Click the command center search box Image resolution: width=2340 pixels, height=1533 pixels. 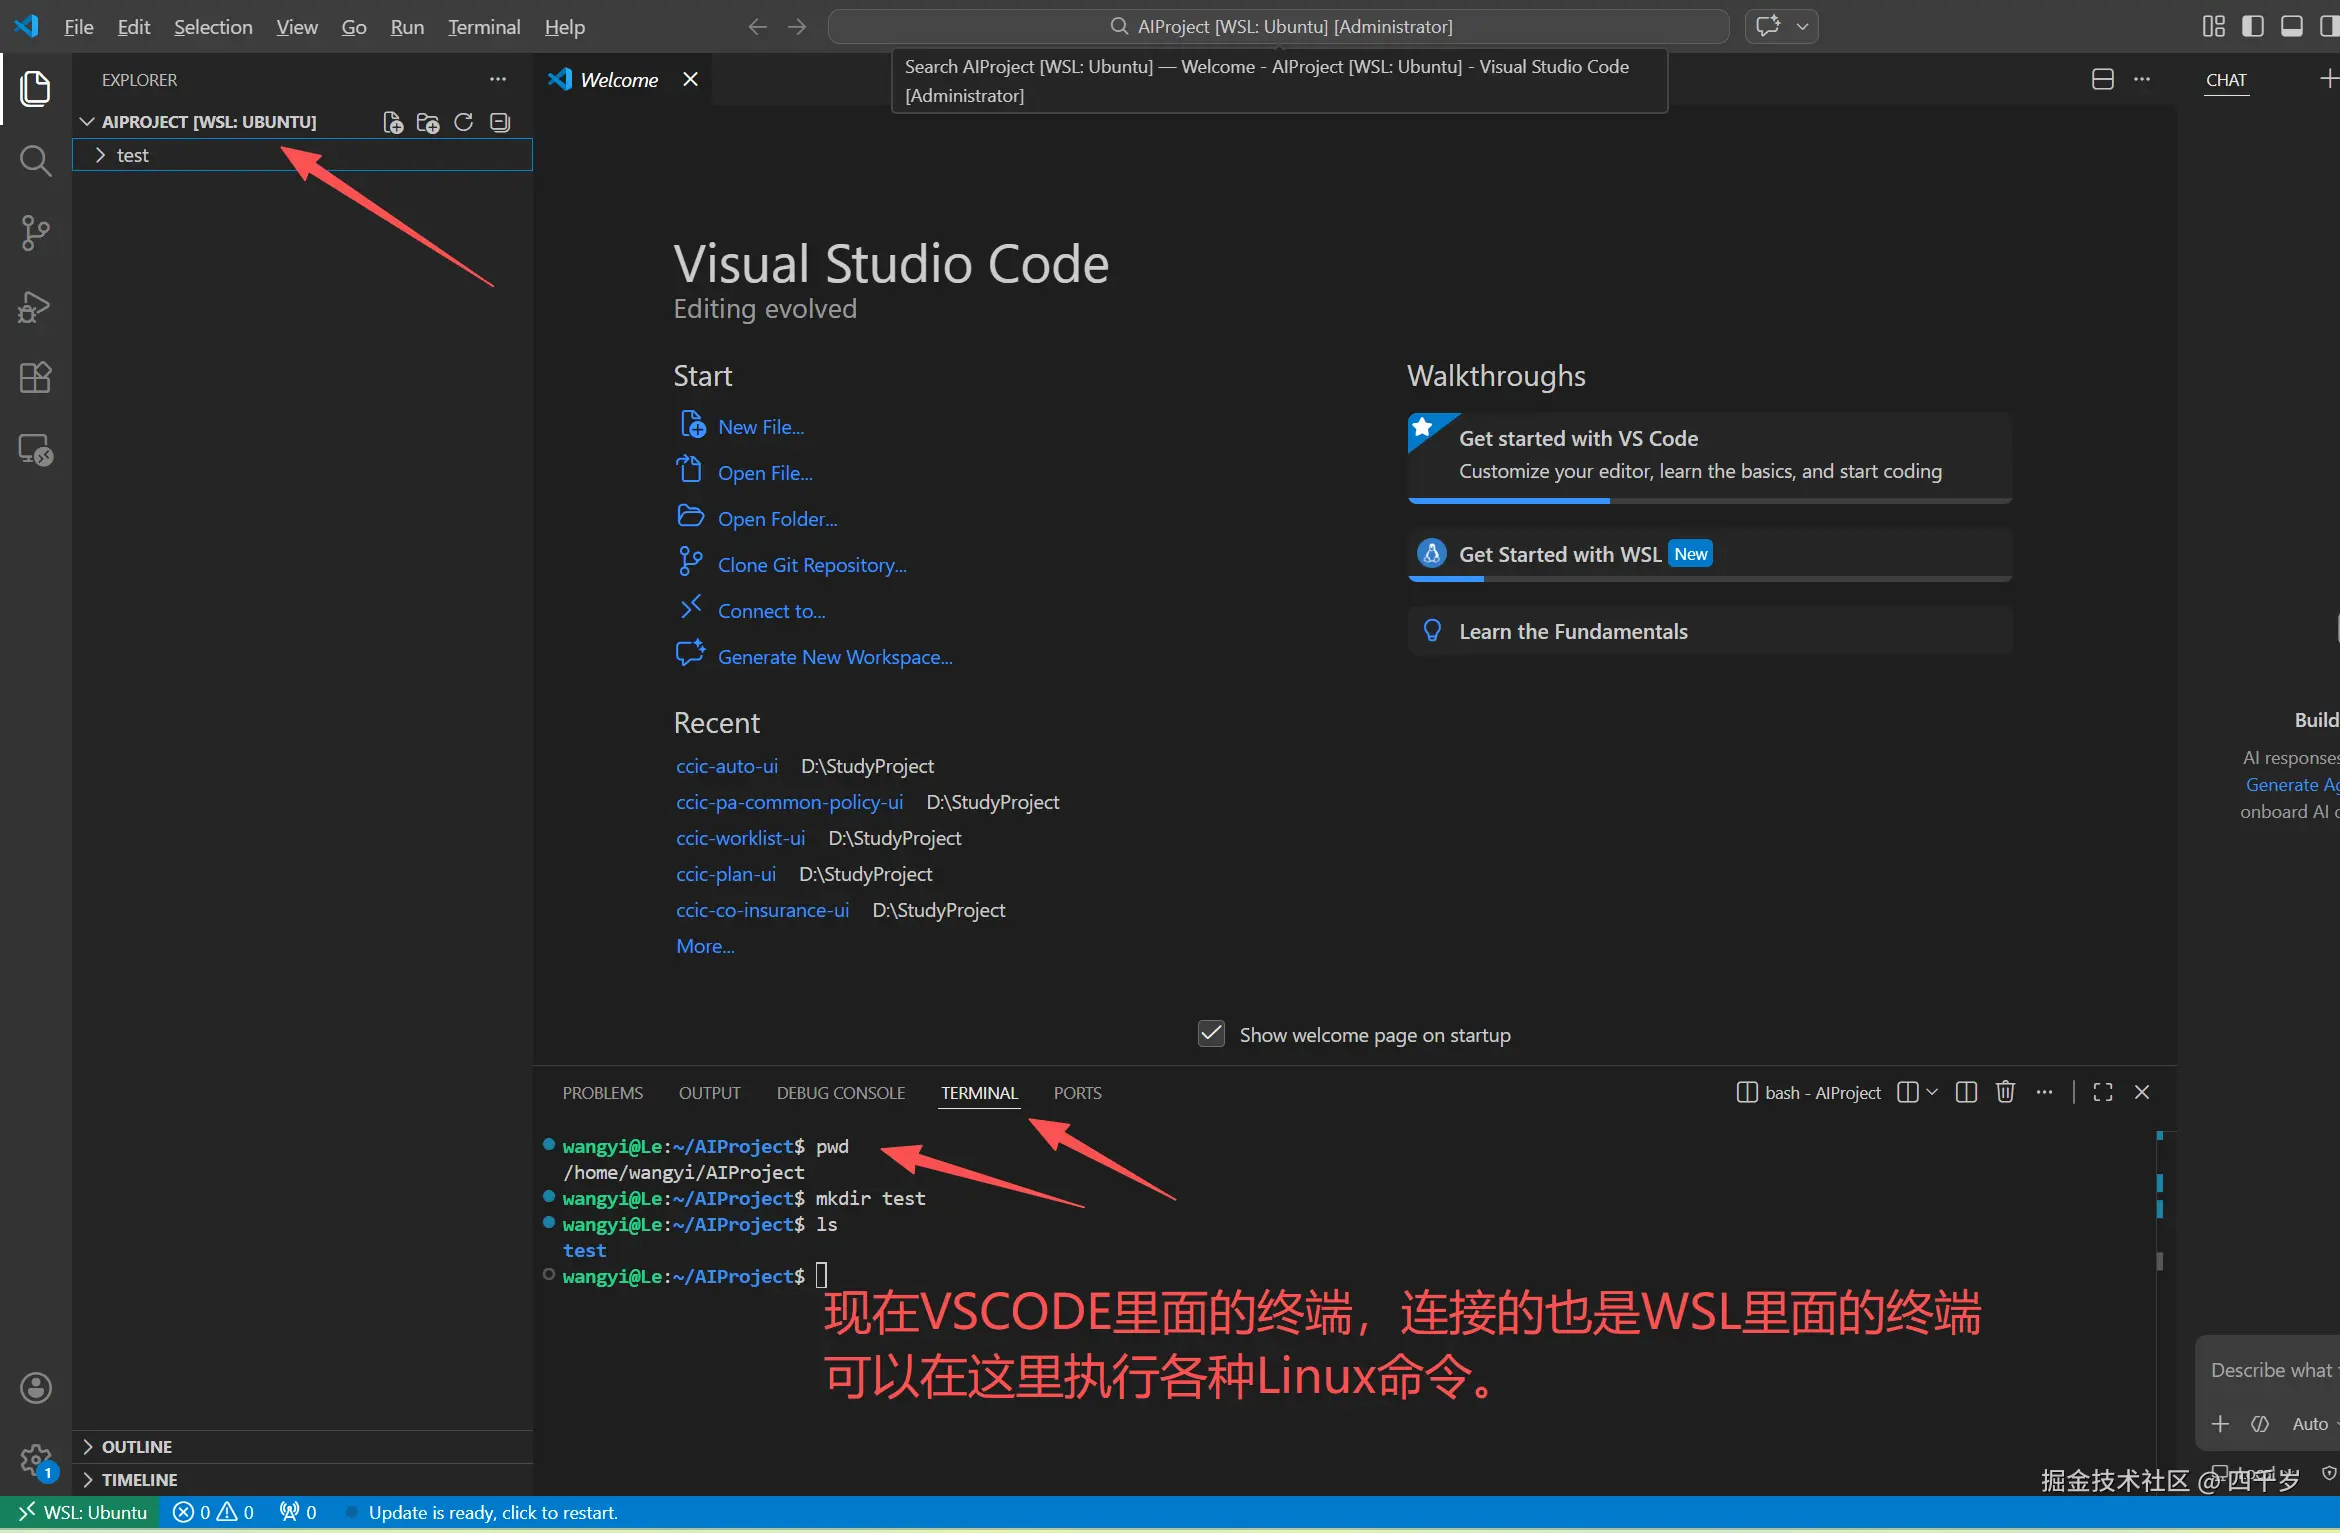(1279, 26)
